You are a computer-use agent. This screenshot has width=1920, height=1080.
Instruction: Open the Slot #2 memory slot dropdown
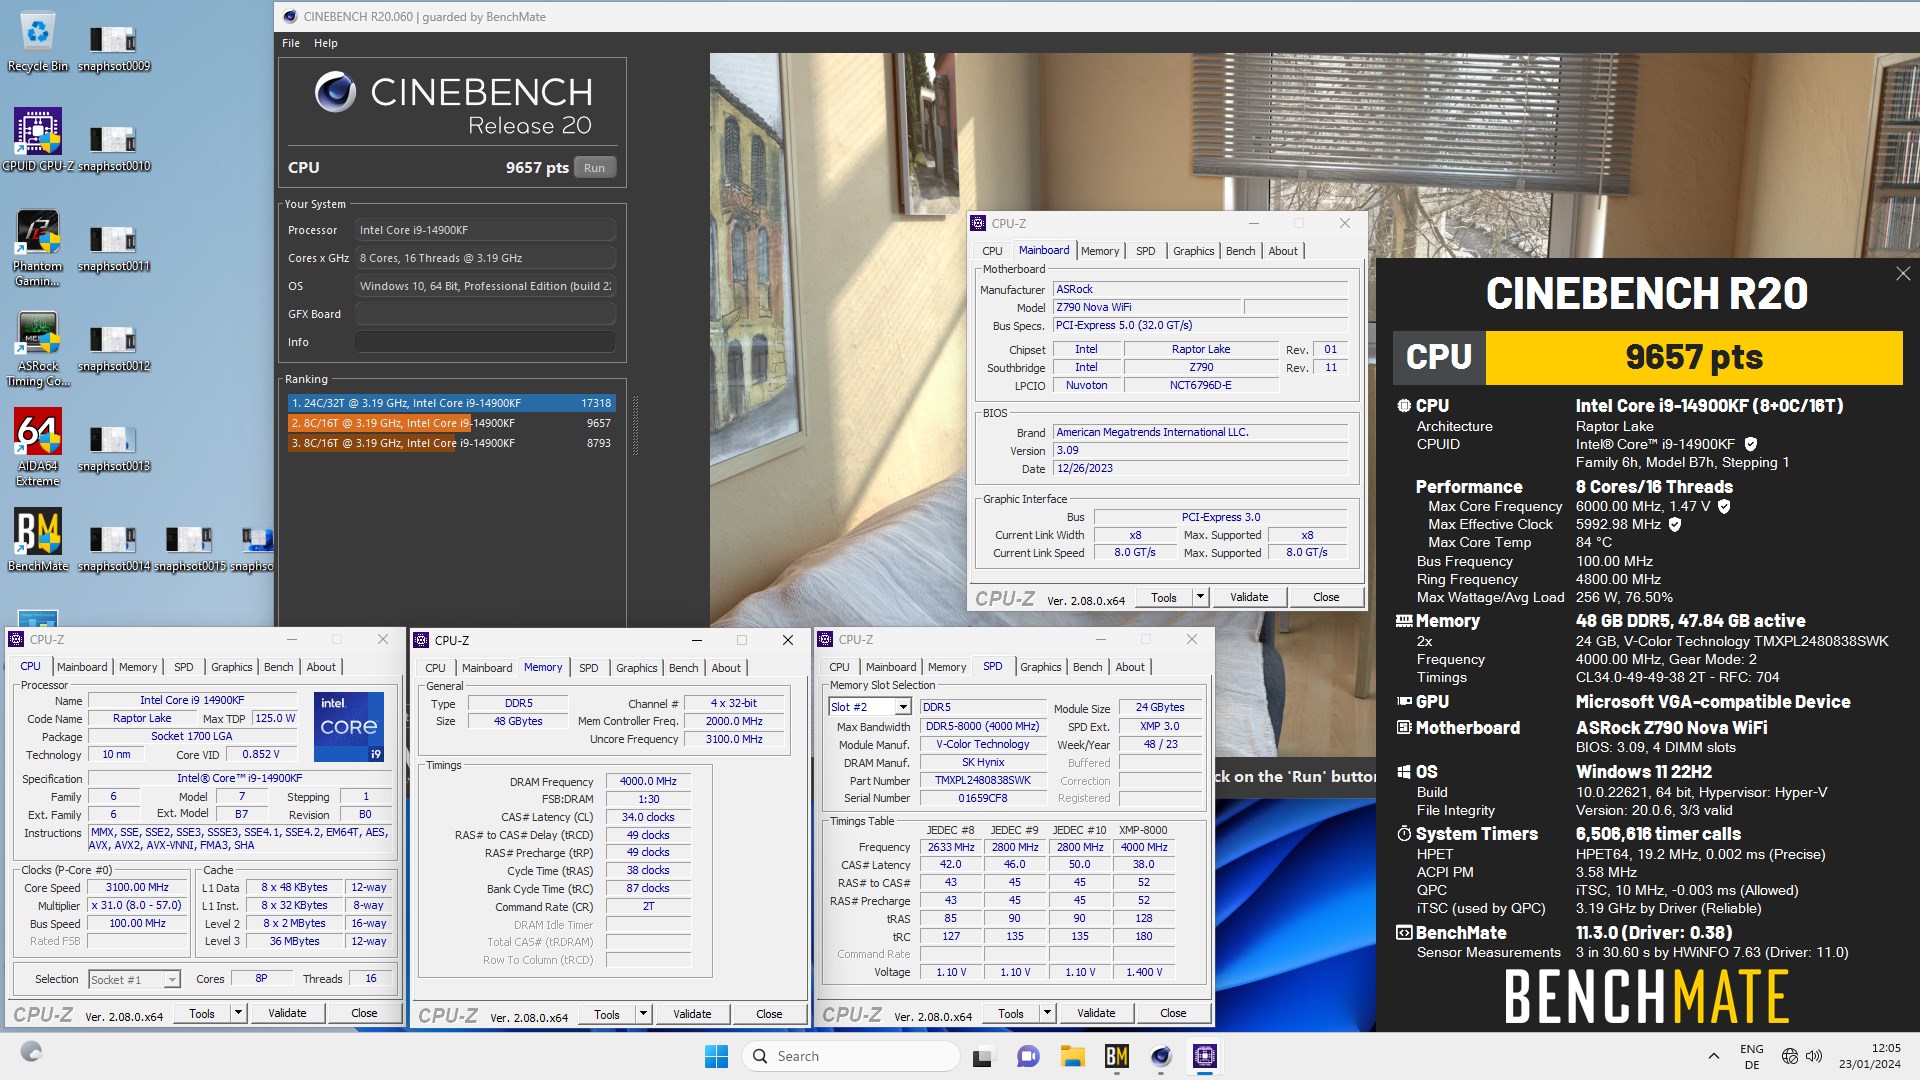tap(903, 707)
